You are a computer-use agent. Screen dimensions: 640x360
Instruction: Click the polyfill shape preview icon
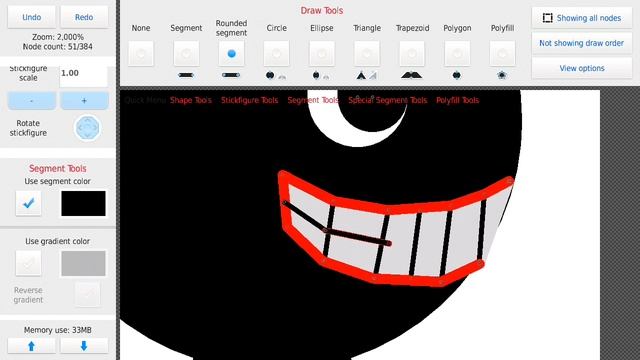click(x=502, y=75)
